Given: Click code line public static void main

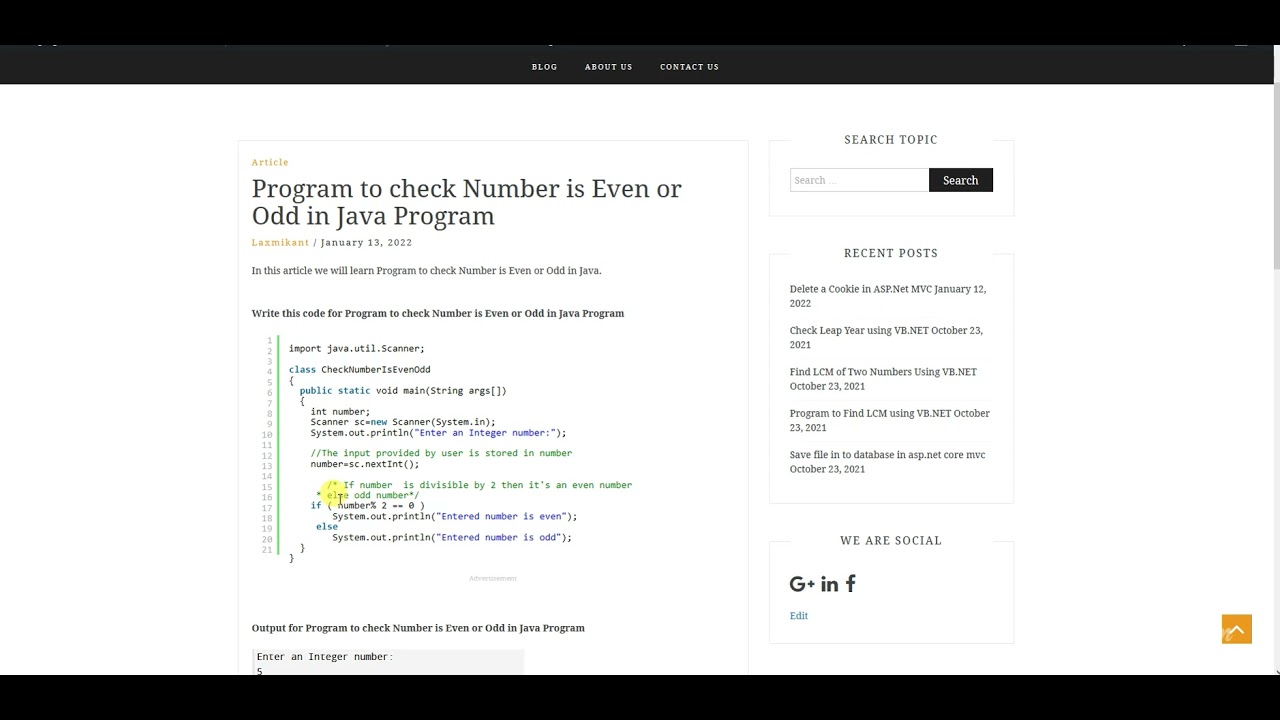Looking at the screenshot, I should pos(403,391).
